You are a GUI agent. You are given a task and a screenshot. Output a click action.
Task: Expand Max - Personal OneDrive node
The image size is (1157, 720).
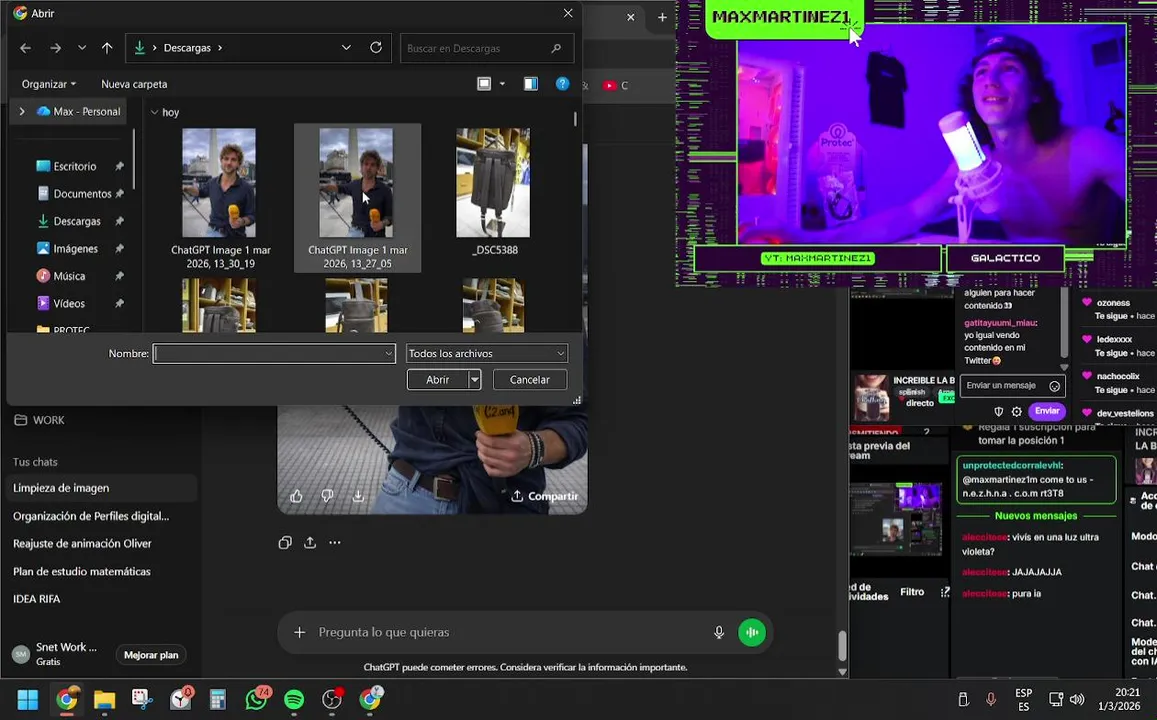click(22, 111)
